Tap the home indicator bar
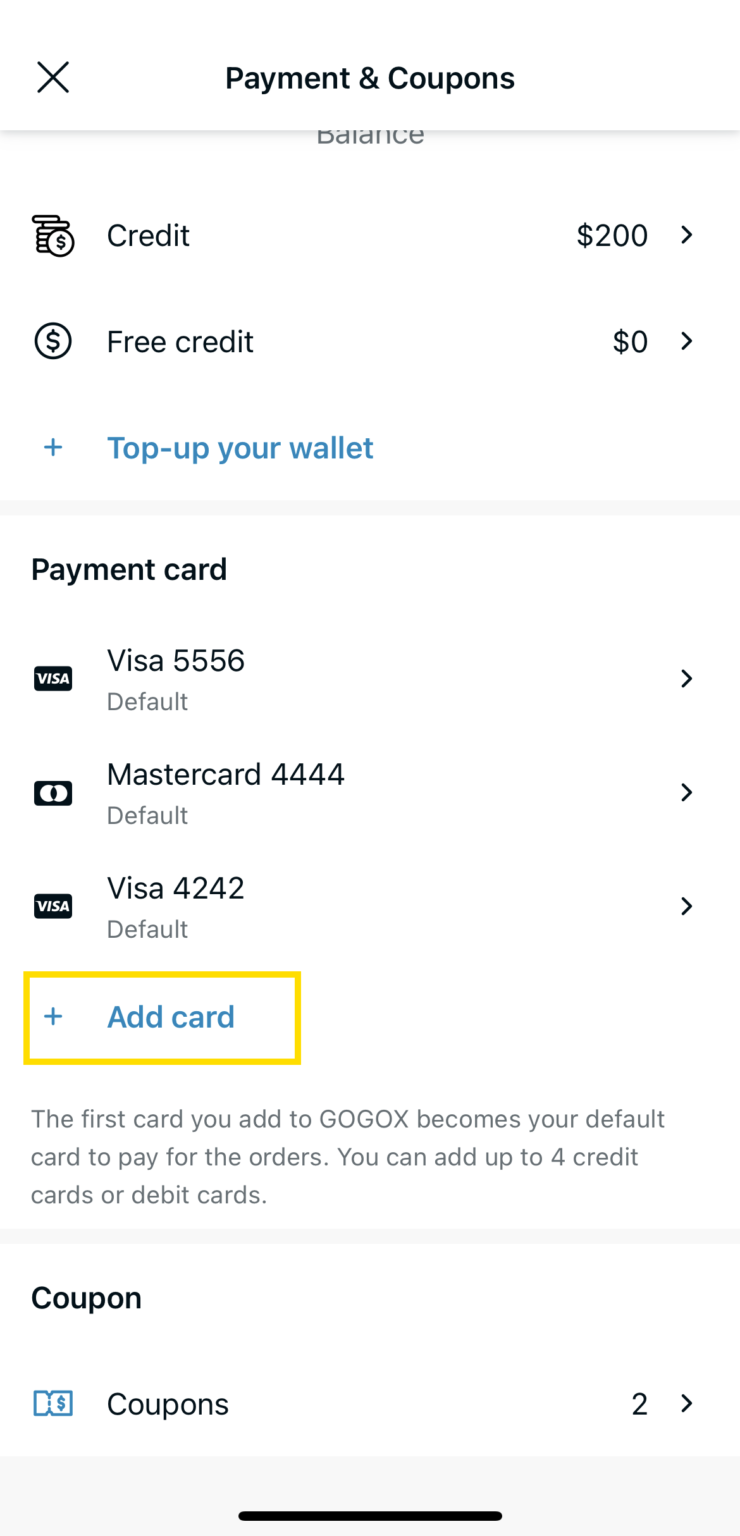This screenshot has height=1536, width=740. (370, 1516)
